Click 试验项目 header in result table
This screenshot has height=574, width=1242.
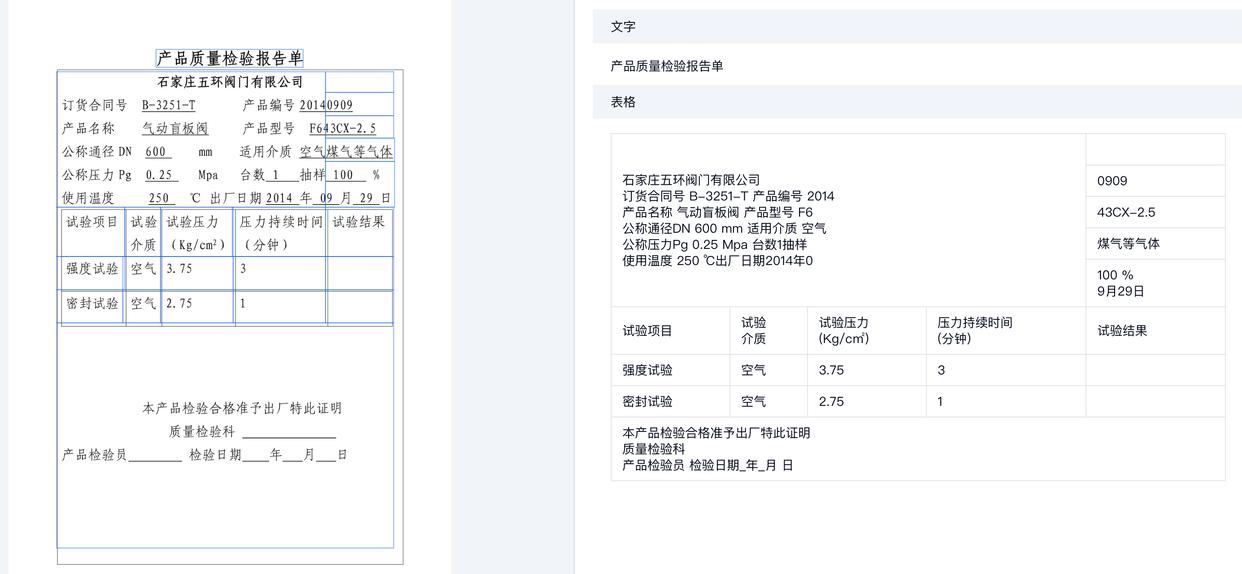670,330
